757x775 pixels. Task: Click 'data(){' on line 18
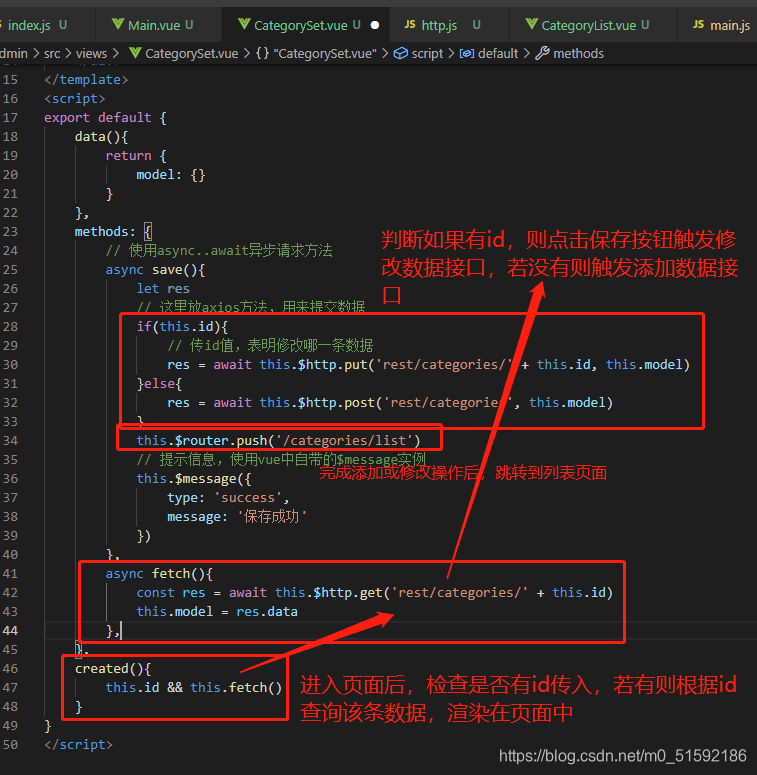click(101, 137)
